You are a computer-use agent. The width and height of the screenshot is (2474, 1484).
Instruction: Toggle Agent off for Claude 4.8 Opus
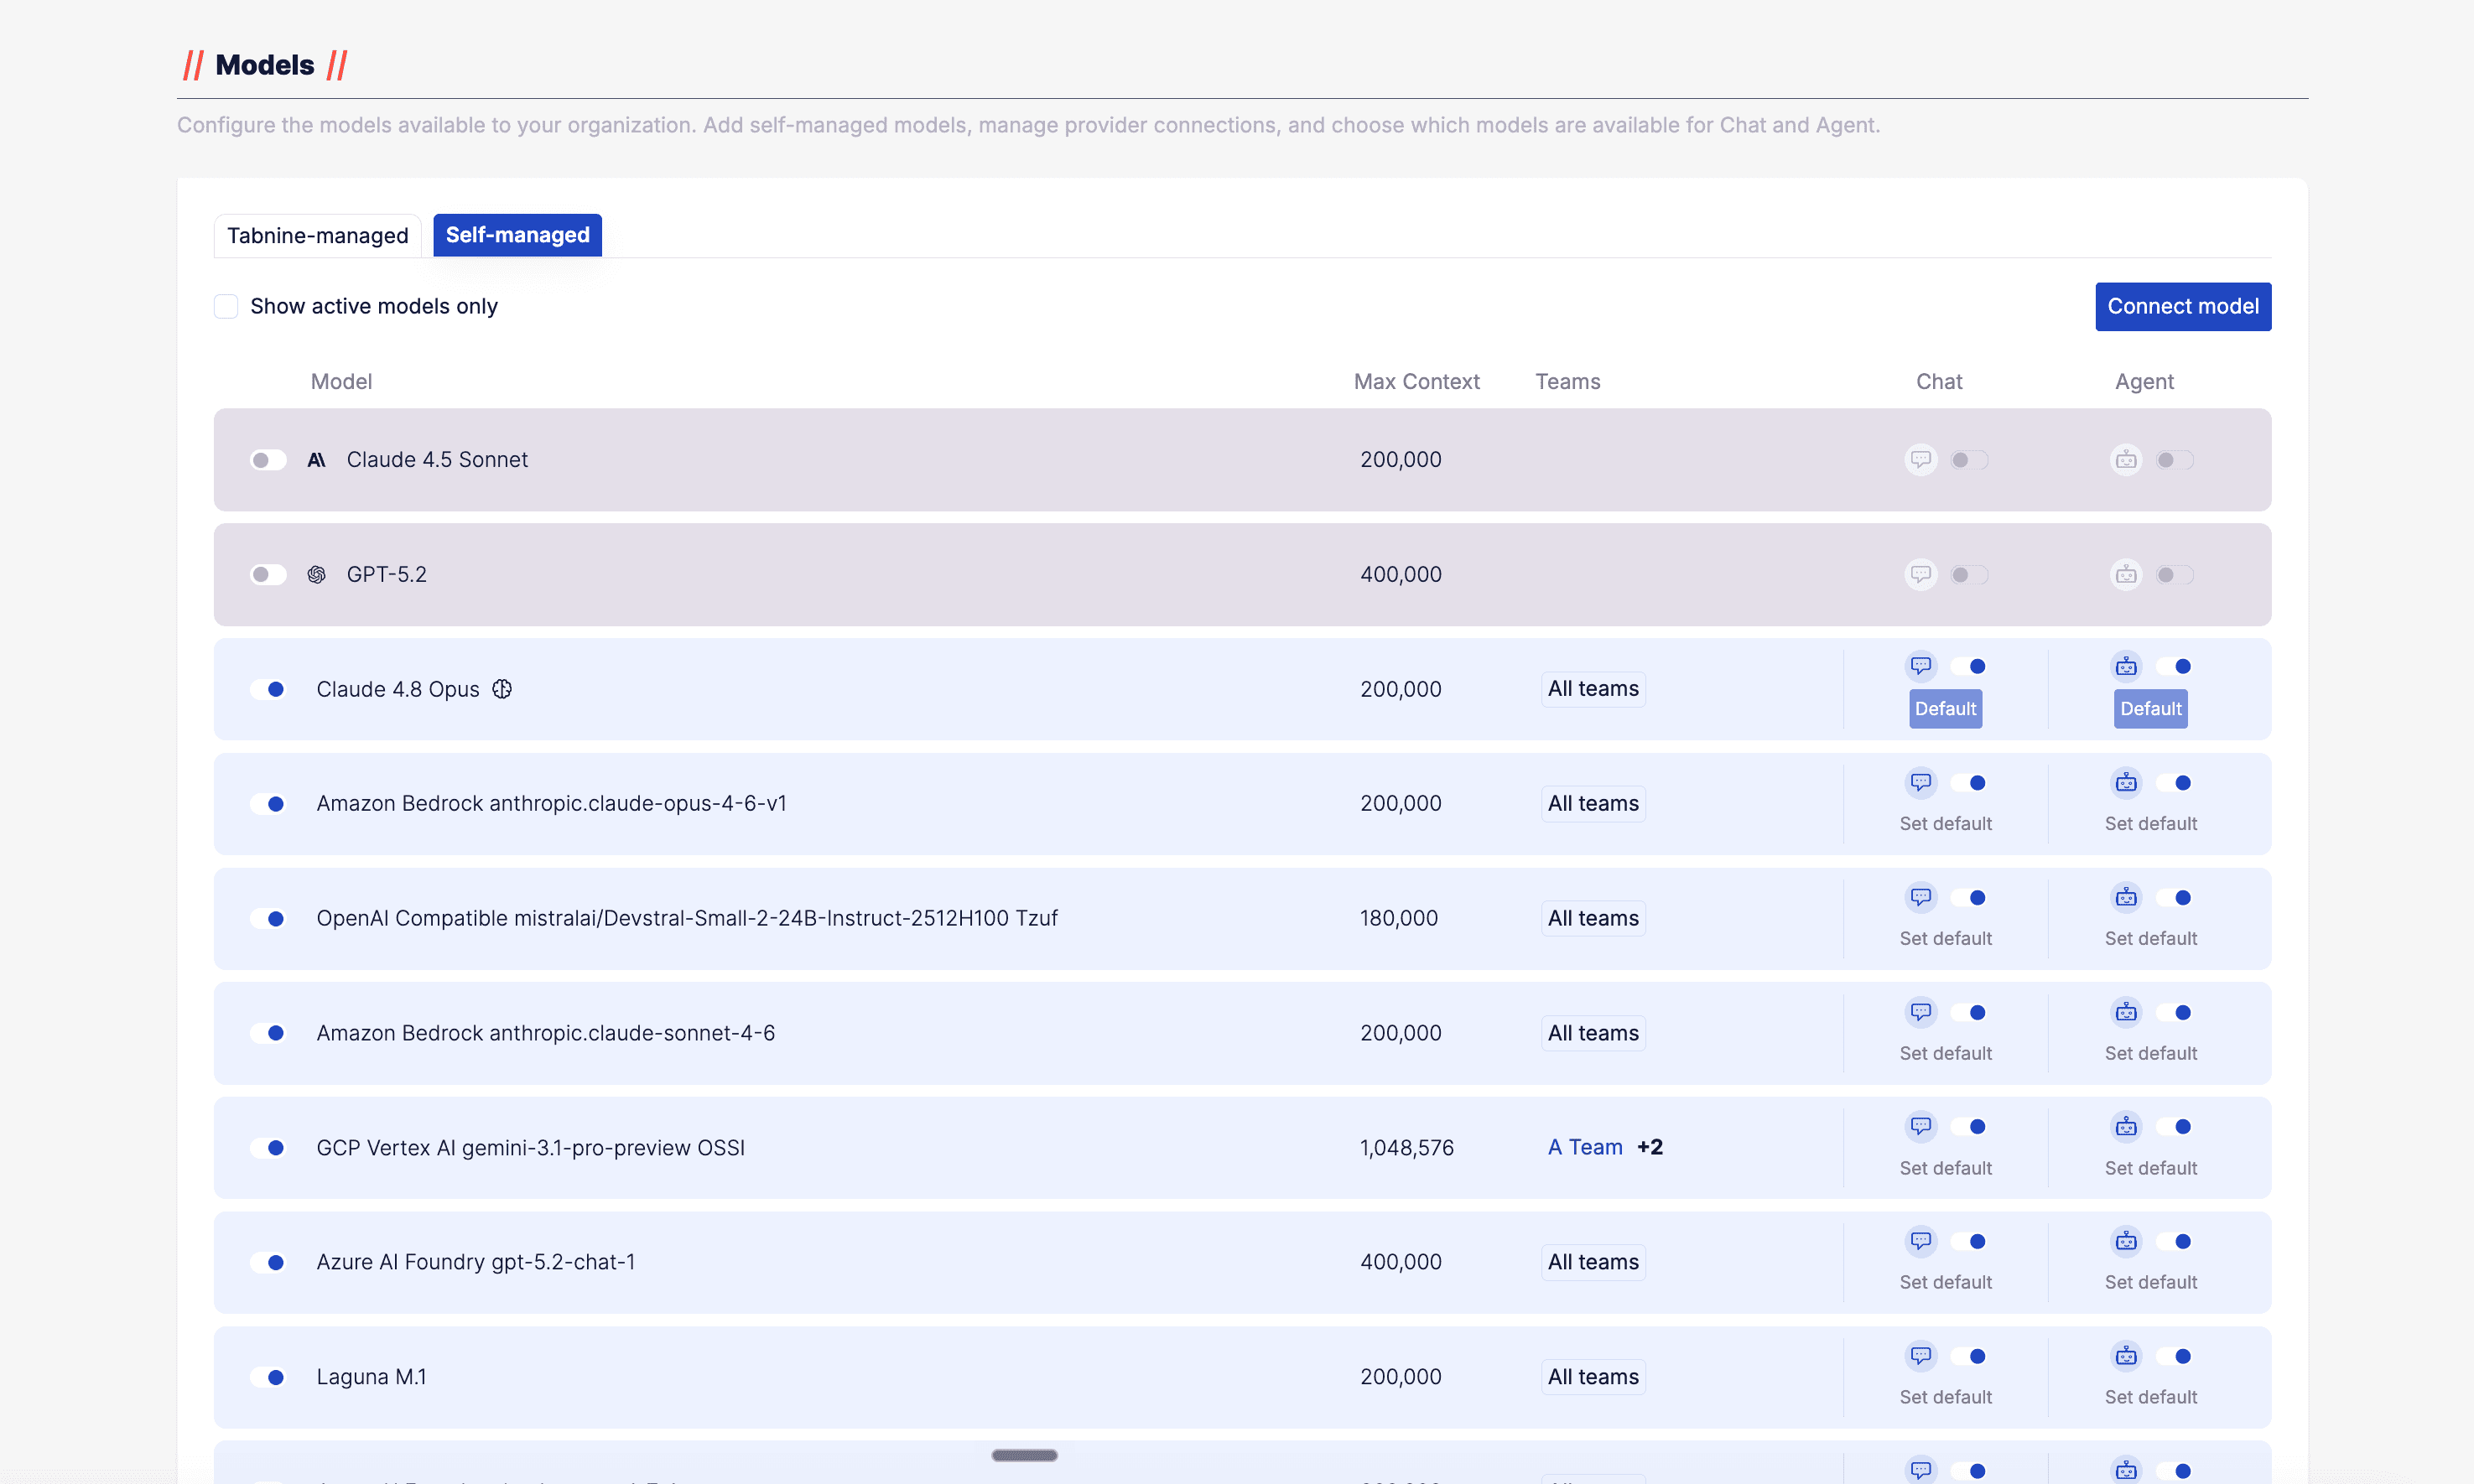2175,666
